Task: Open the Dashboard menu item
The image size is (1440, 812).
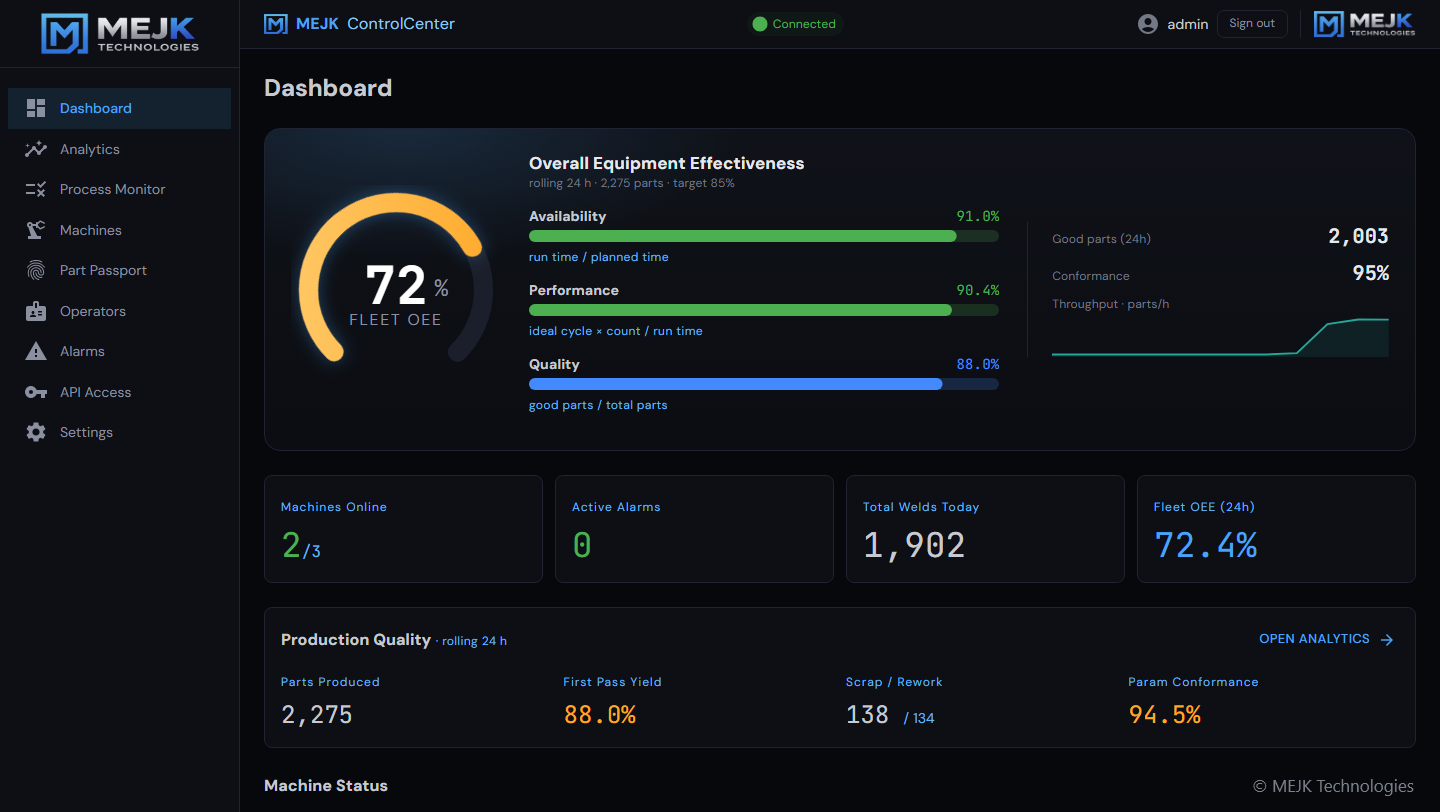Action: click(x=119, y=108)
